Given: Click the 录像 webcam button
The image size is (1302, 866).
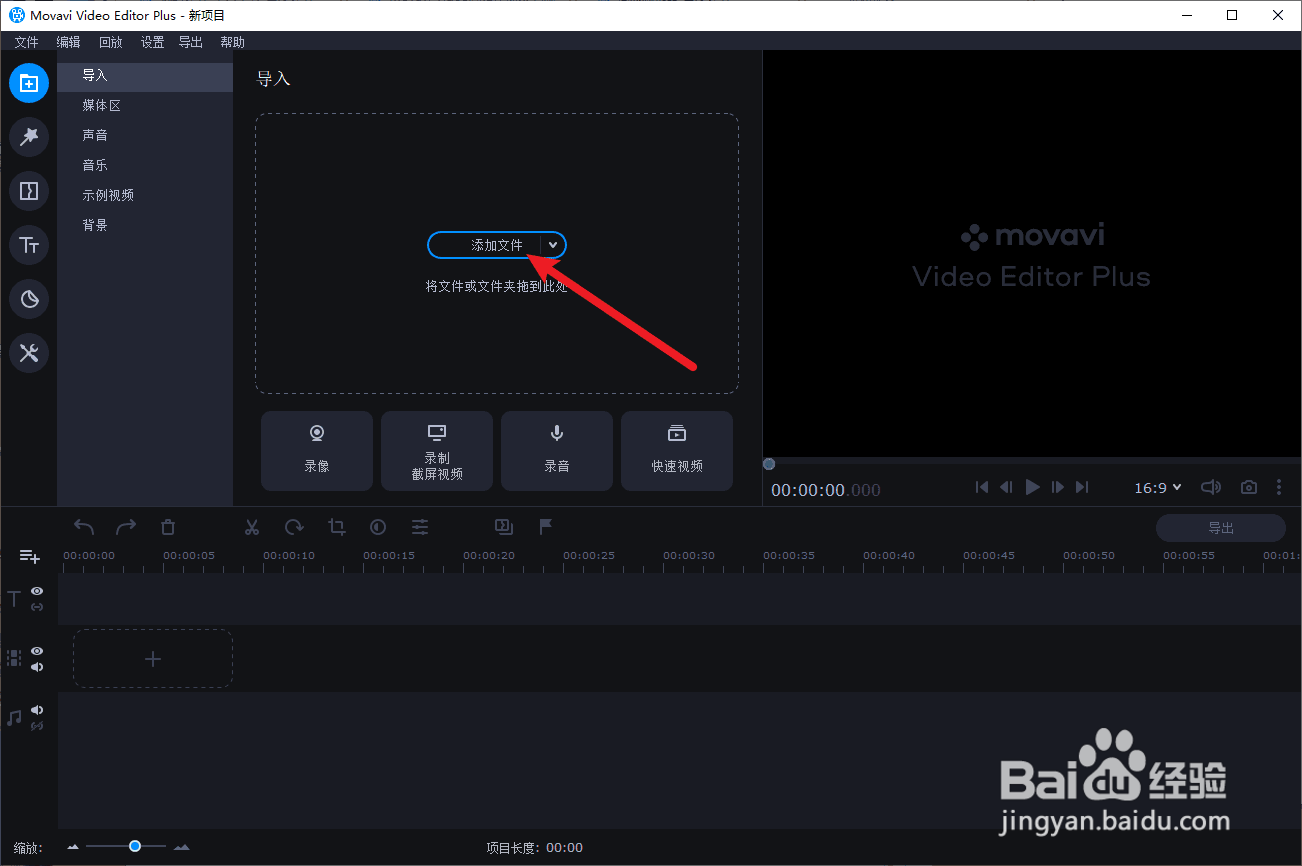Looking at the screenshot, I should coord(317,451).
